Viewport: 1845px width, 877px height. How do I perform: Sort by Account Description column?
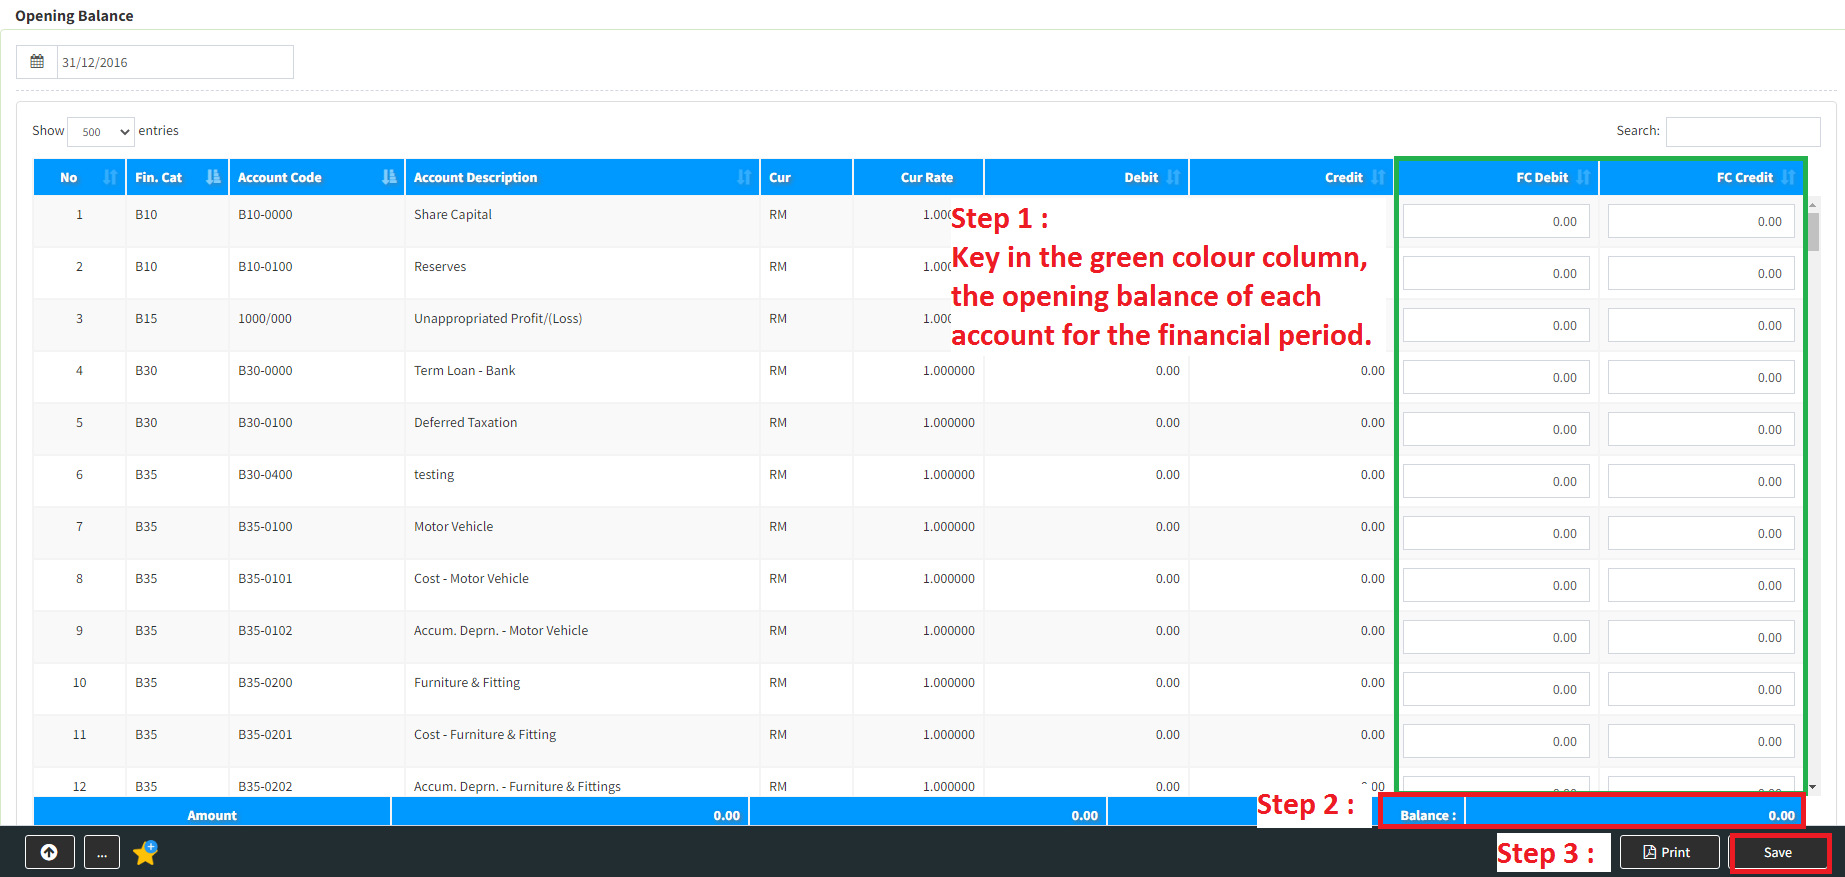pos(581,177)
